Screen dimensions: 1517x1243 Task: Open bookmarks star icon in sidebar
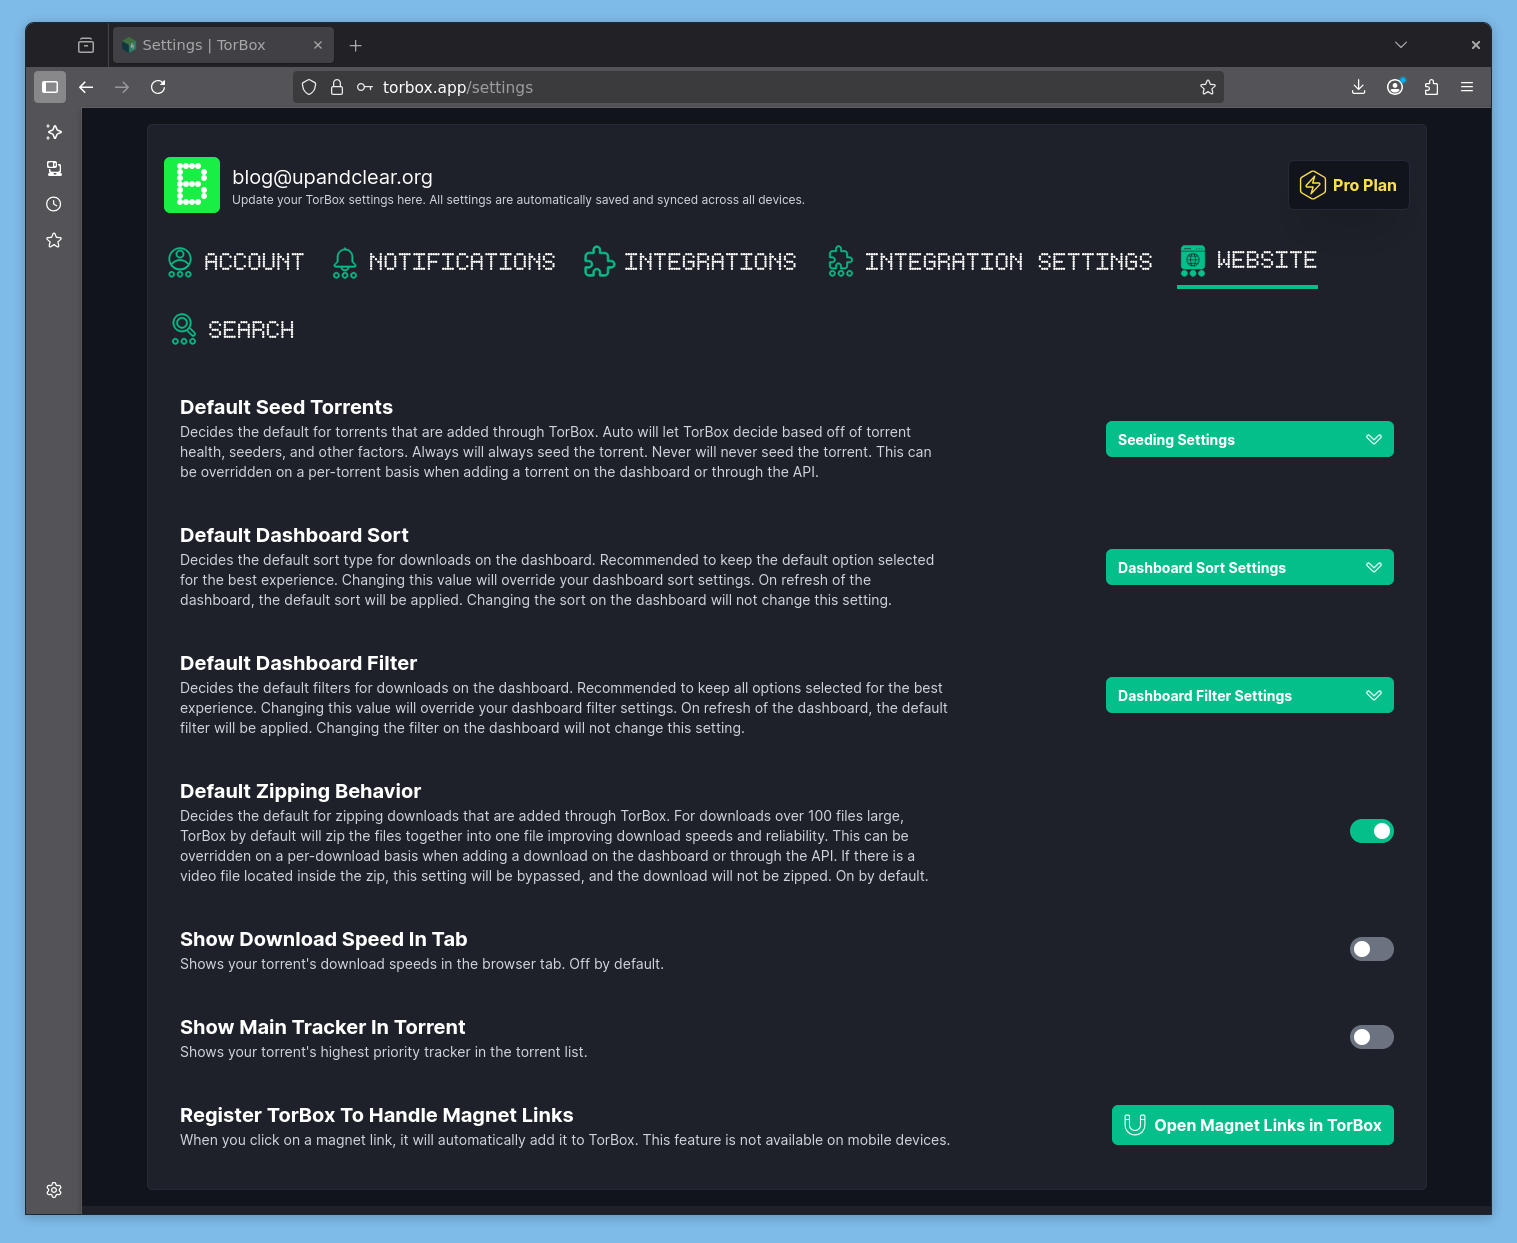(54, 240)
